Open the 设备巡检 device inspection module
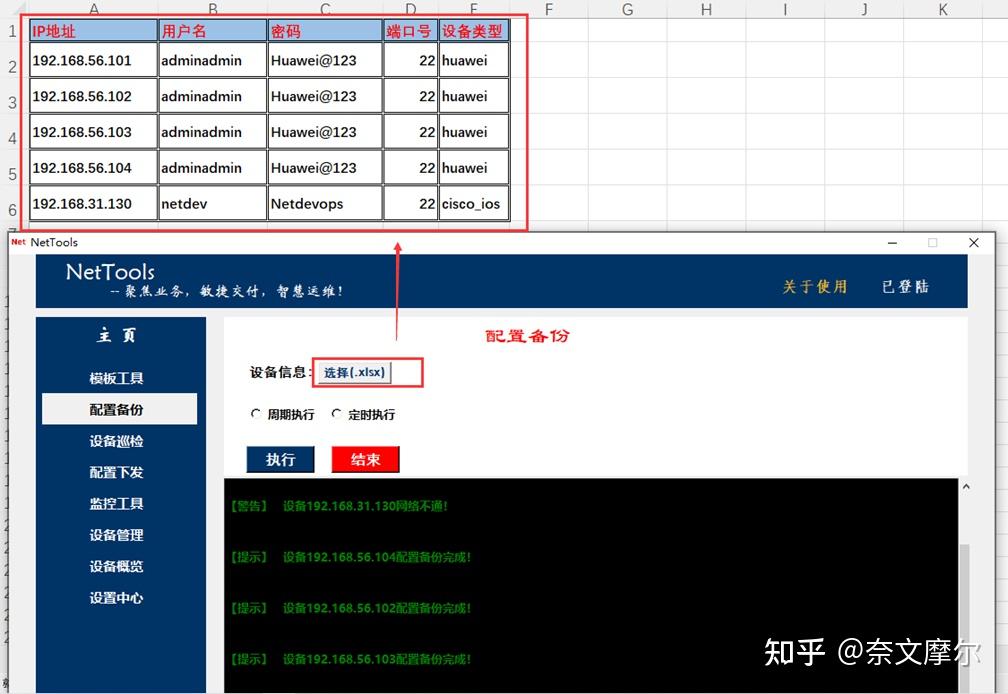 coord(117,441)
